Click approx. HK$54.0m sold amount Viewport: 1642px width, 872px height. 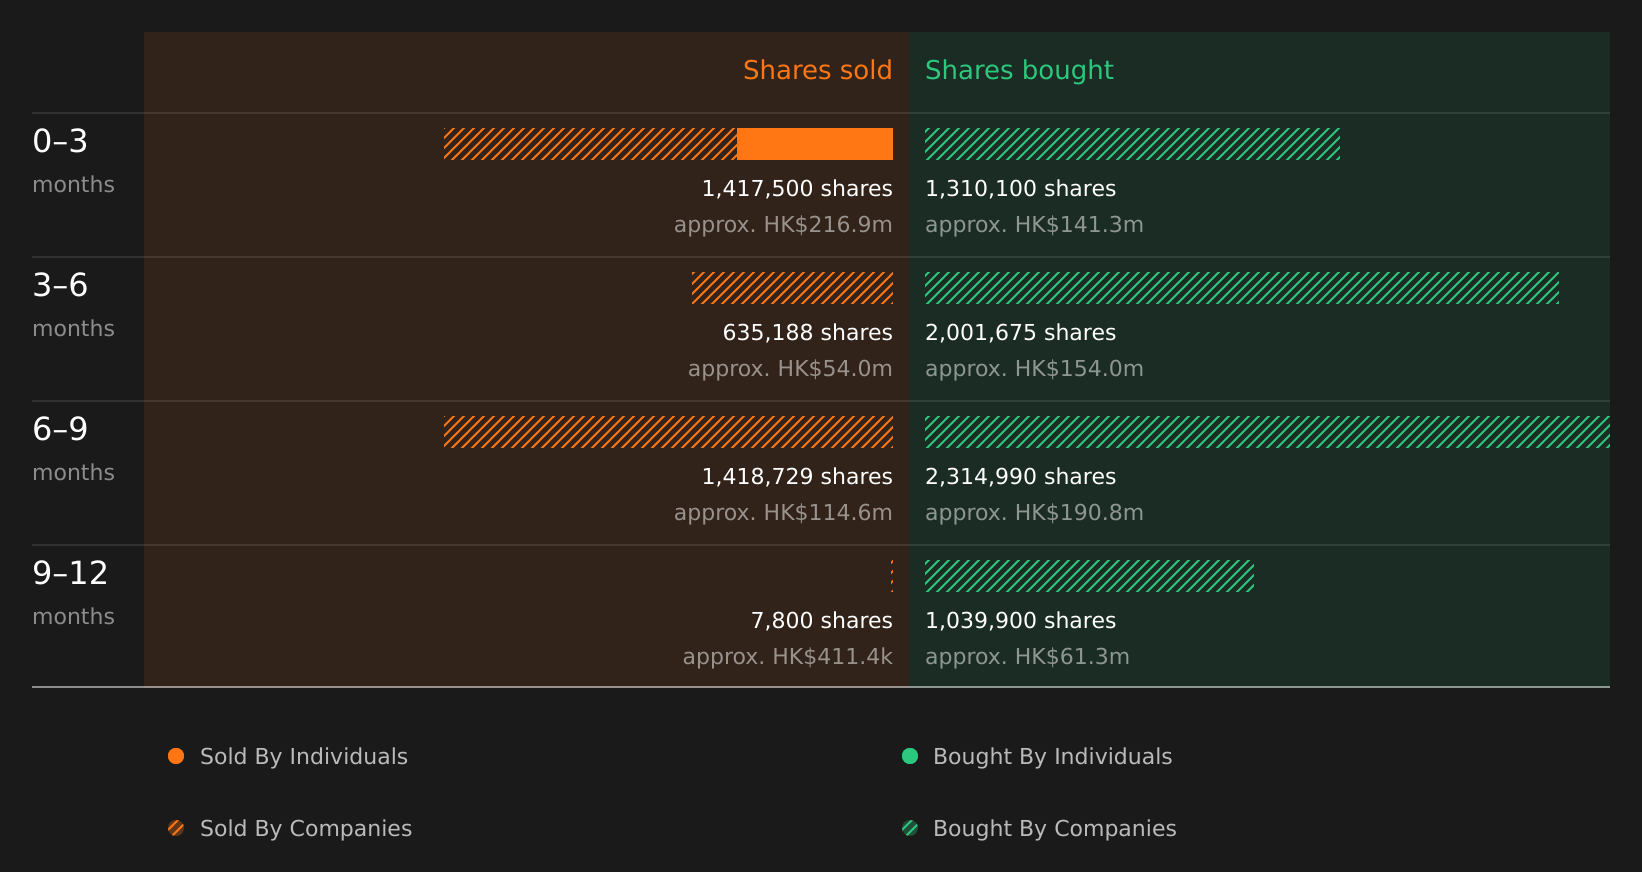click(x=790, y=369)
